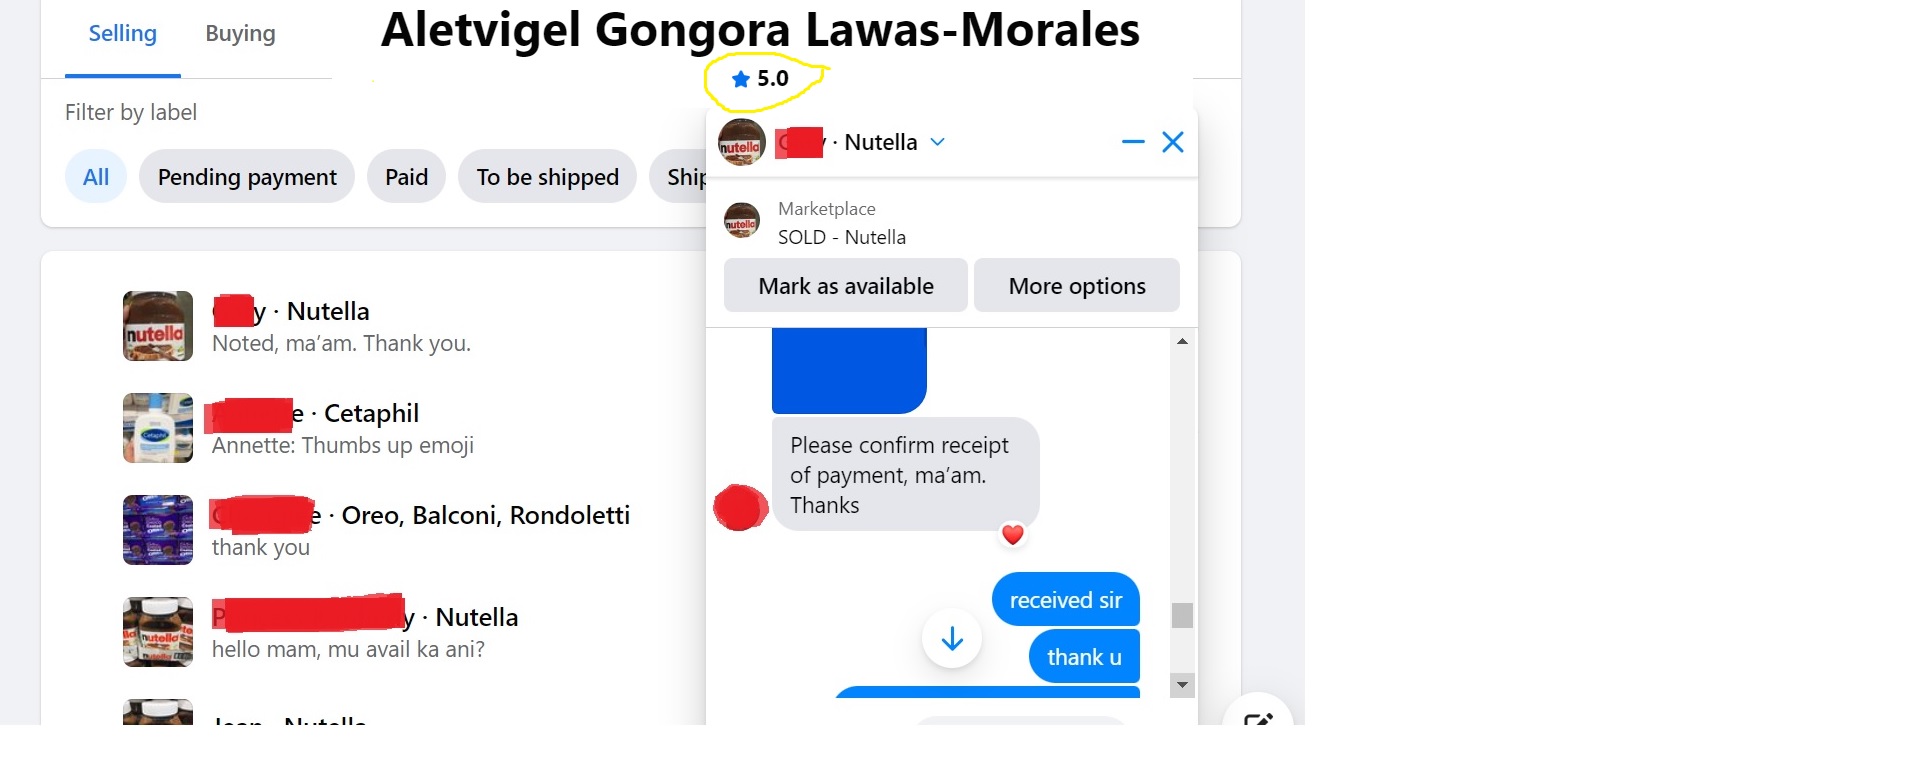Image resolution: width=1906 pixels, height=776 pixels.
Task: Click the blue star rating 5.0
Action: pos(760,79)
